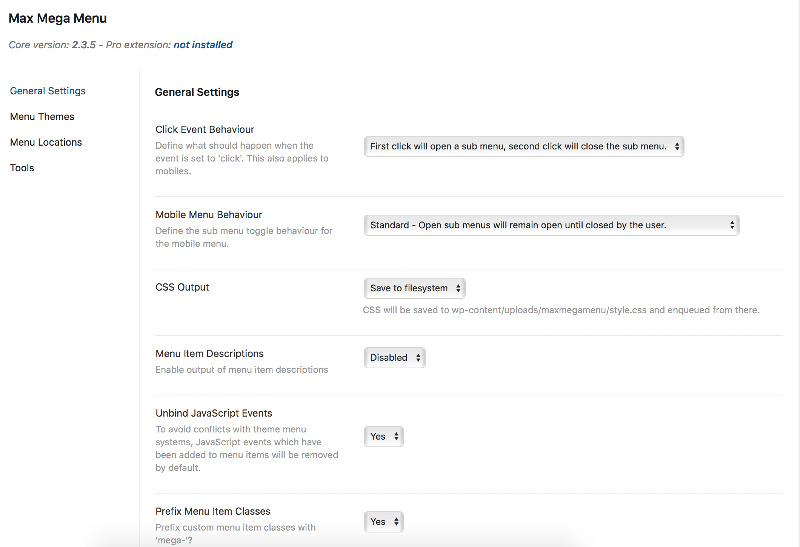800x547 pixels.
Task: Open the Prefix Menu Item Classes dropdown
Action: 384,522
